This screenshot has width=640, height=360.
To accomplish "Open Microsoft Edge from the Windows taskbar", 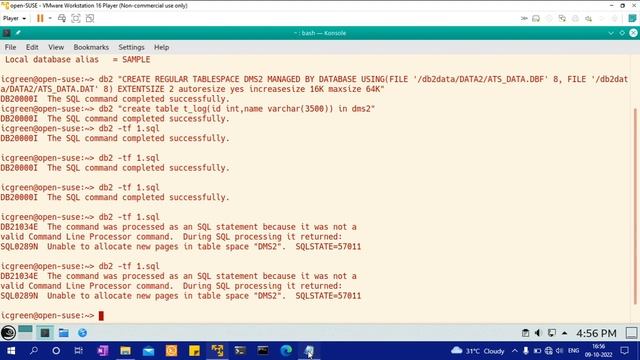I will click(x=286, y=351).
